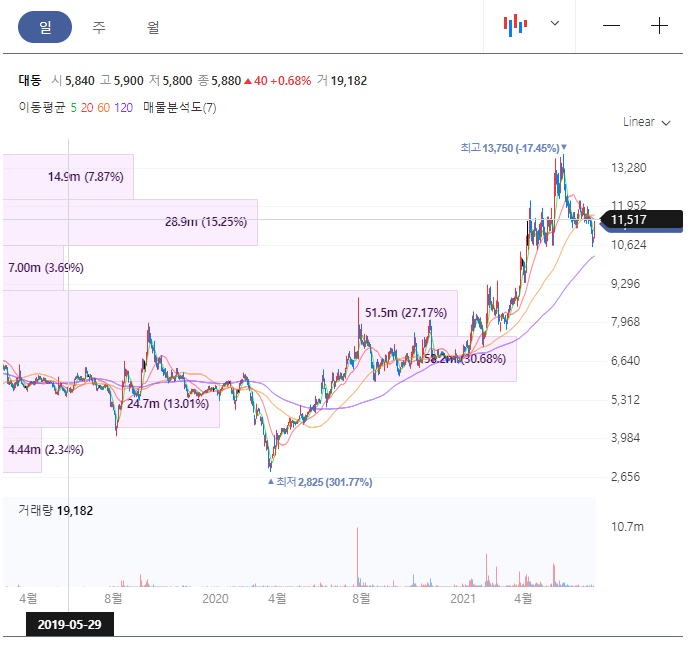This screenshot has height=645, width=700.
Task: Click the 14.9m (7.87%) volume profile label
Action: pos(86,177)
